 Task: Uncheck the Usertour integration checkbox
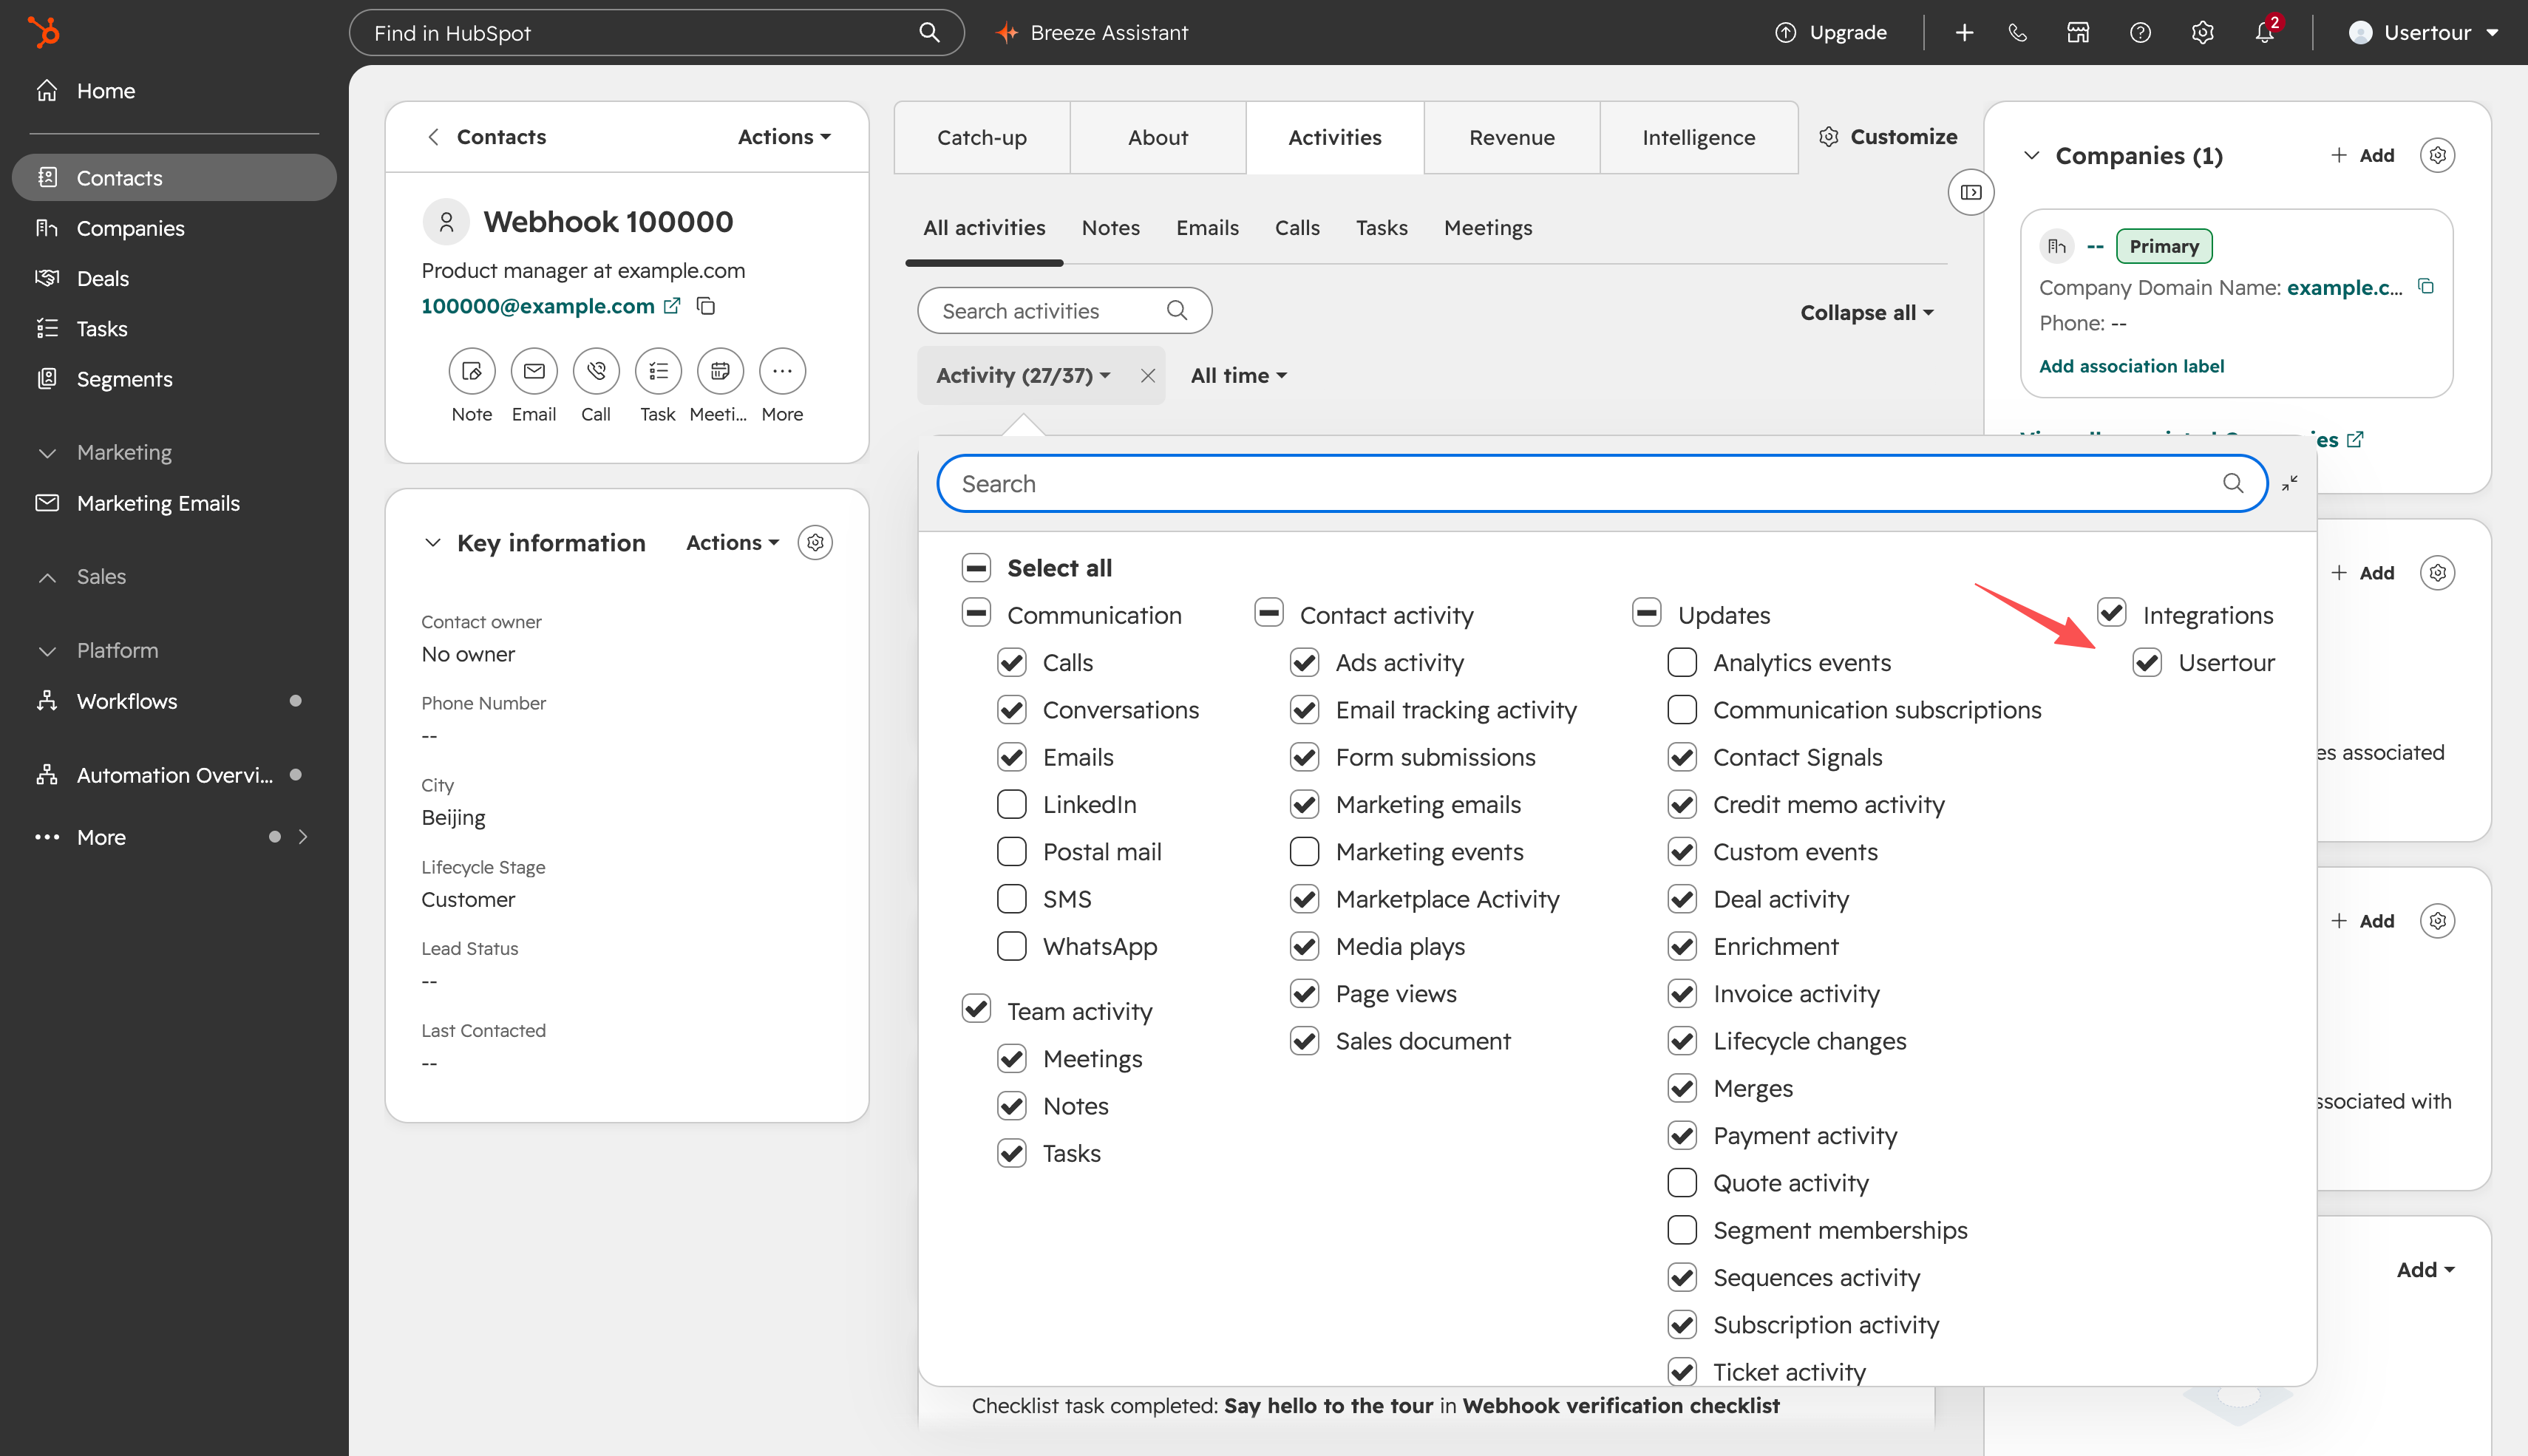[2147, 662]
